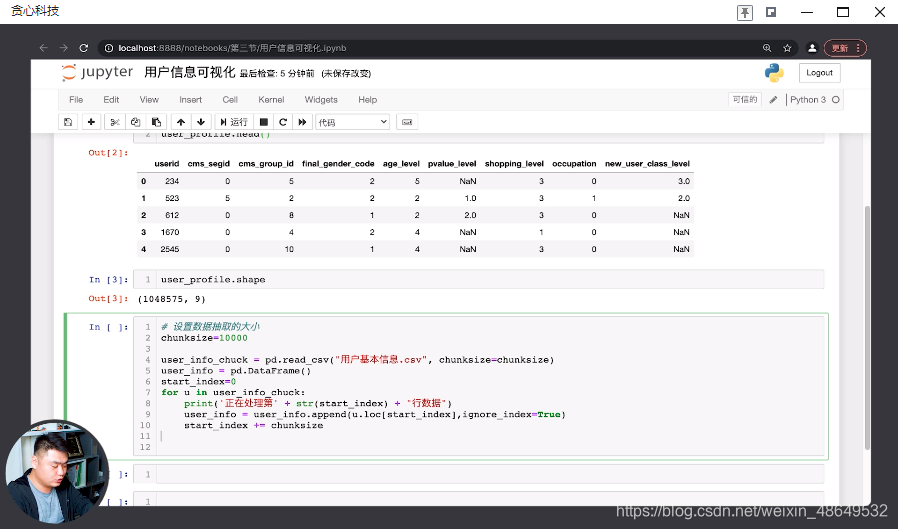898x530 pixels.
Task: Click the zoom magnifier icon in address bar
Action: [x=767, y=48]
